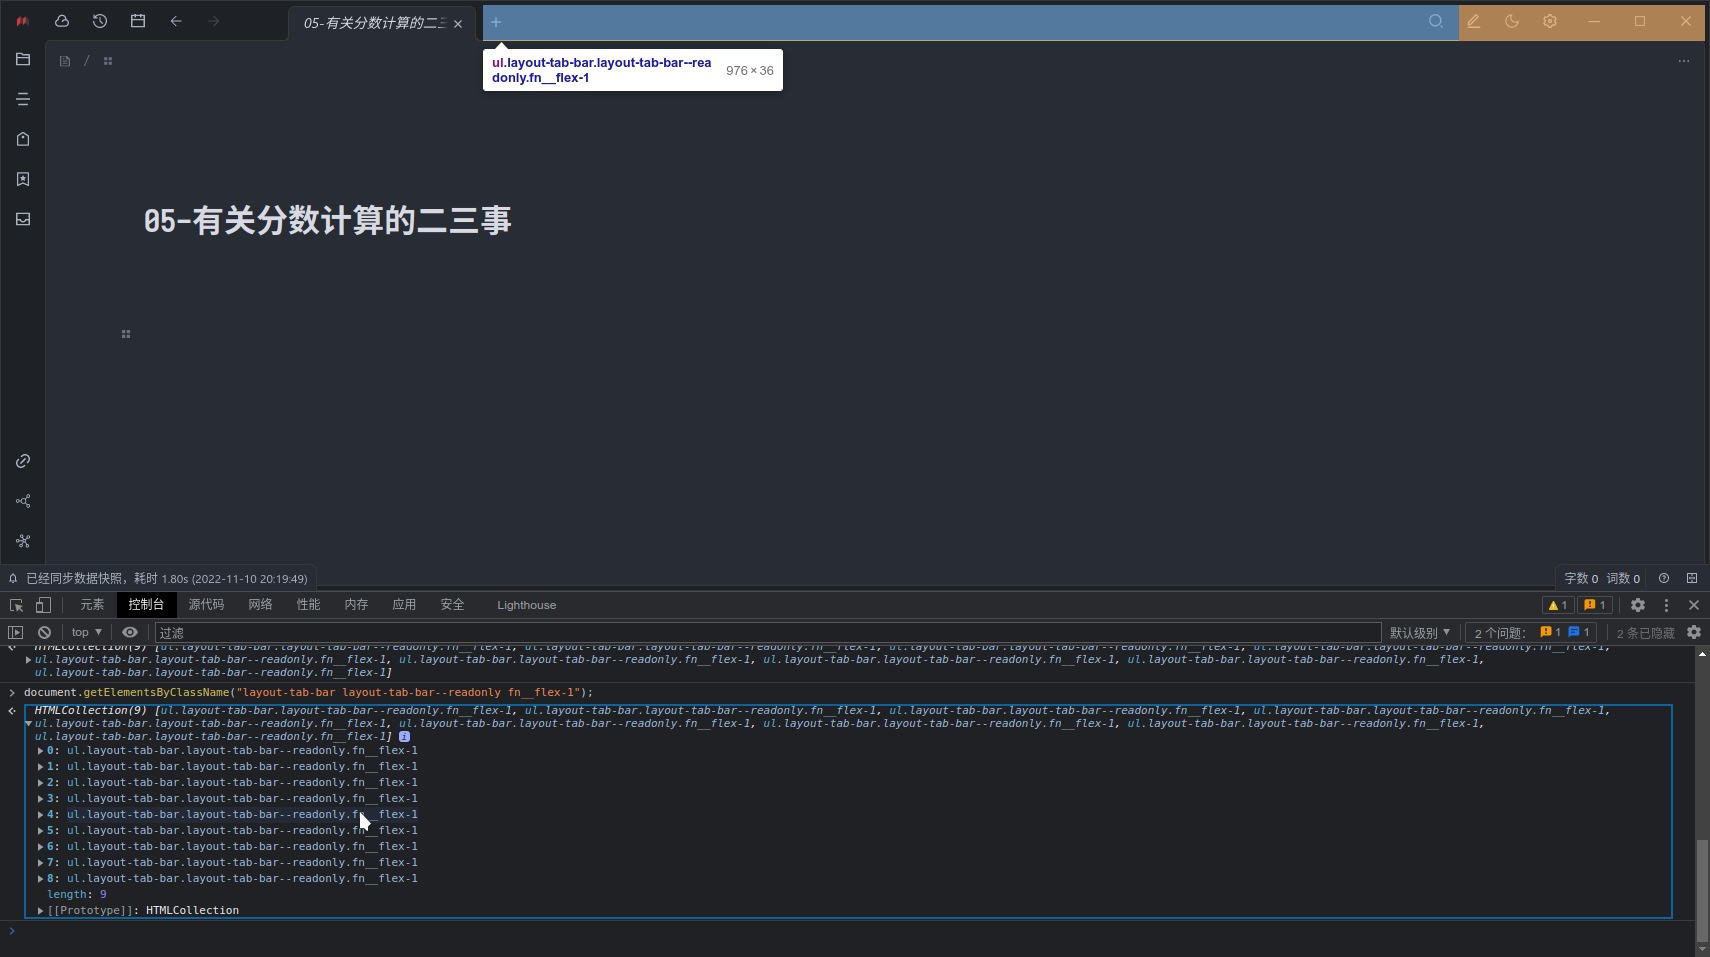Switch to the 源代码 (Sources) tab
Image resolution: width=1710 pixels, height=957 pixels.
tap(206, 605)
